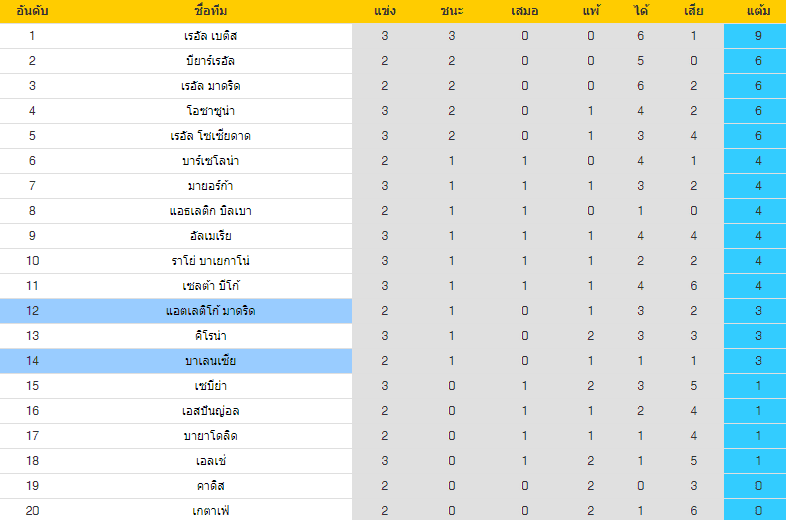Select team name มายอร์ก้า
The image size is (786, 520).
coord(211,186)
